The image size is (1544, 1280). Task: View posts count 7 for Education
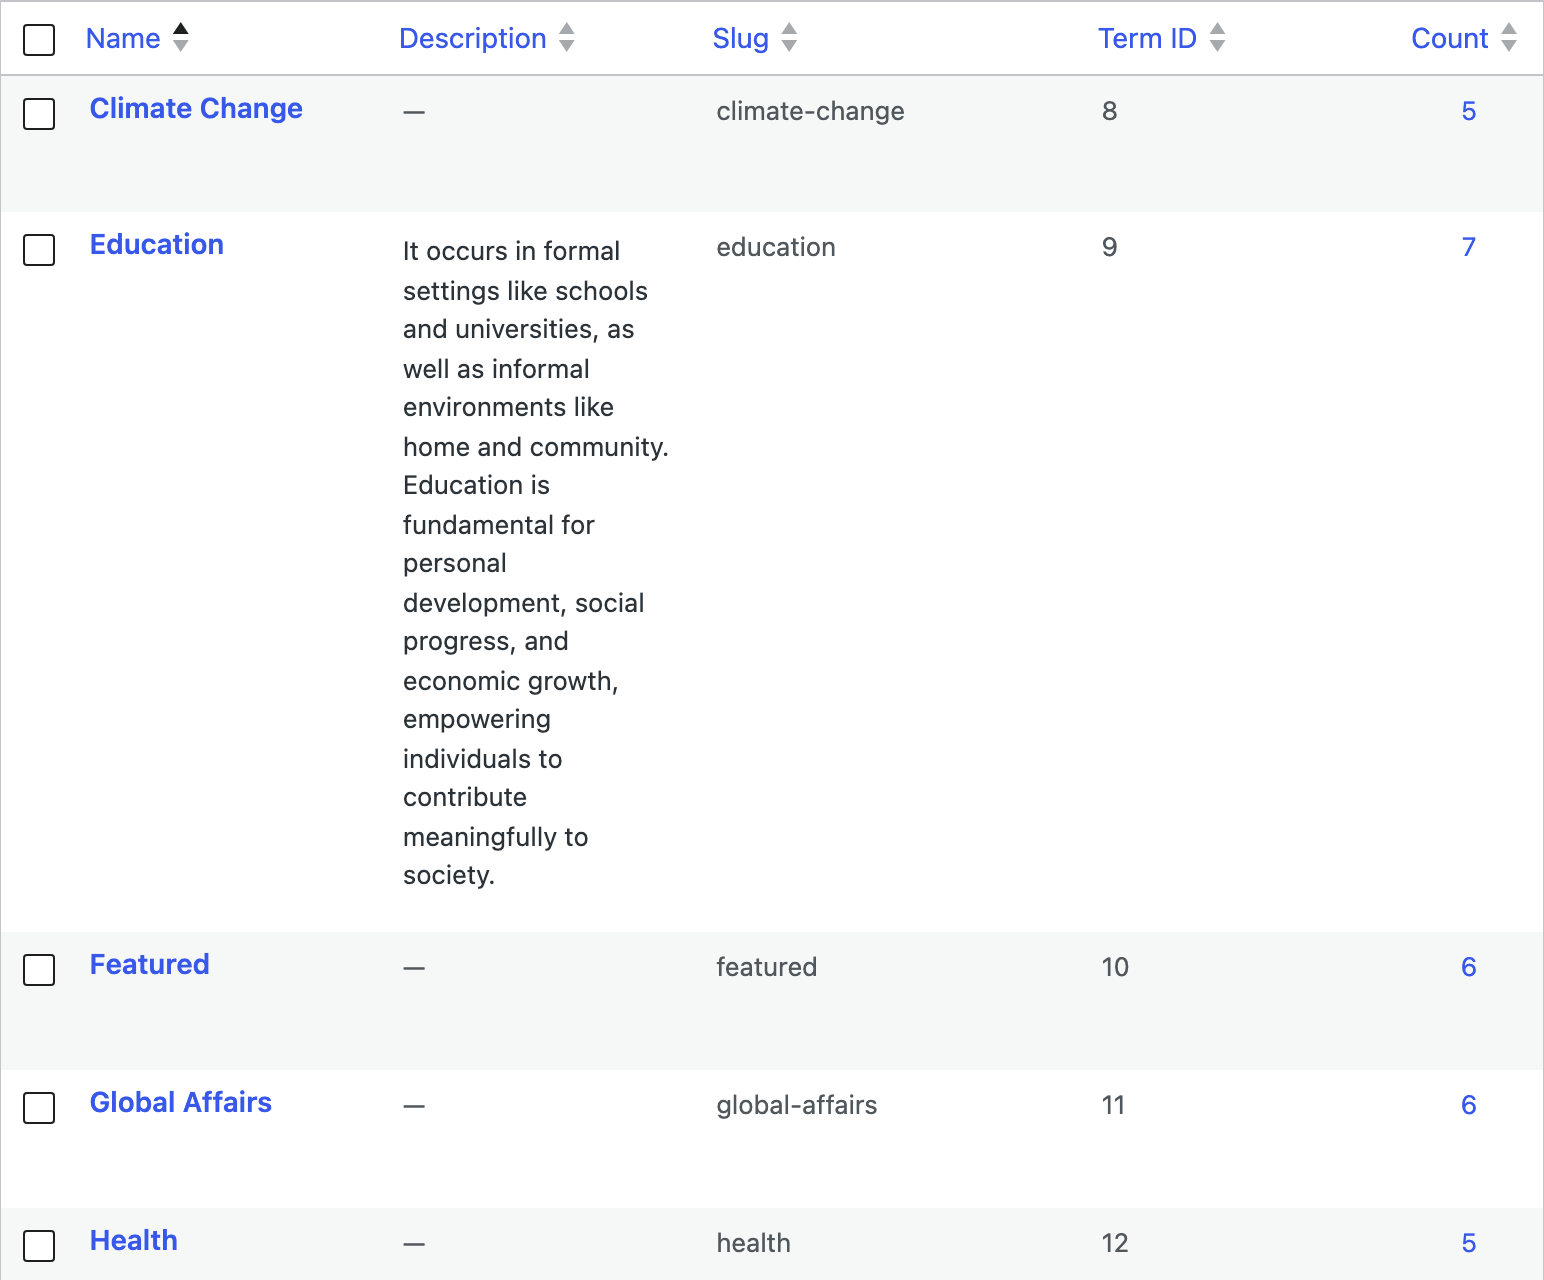pos(1468,247)
